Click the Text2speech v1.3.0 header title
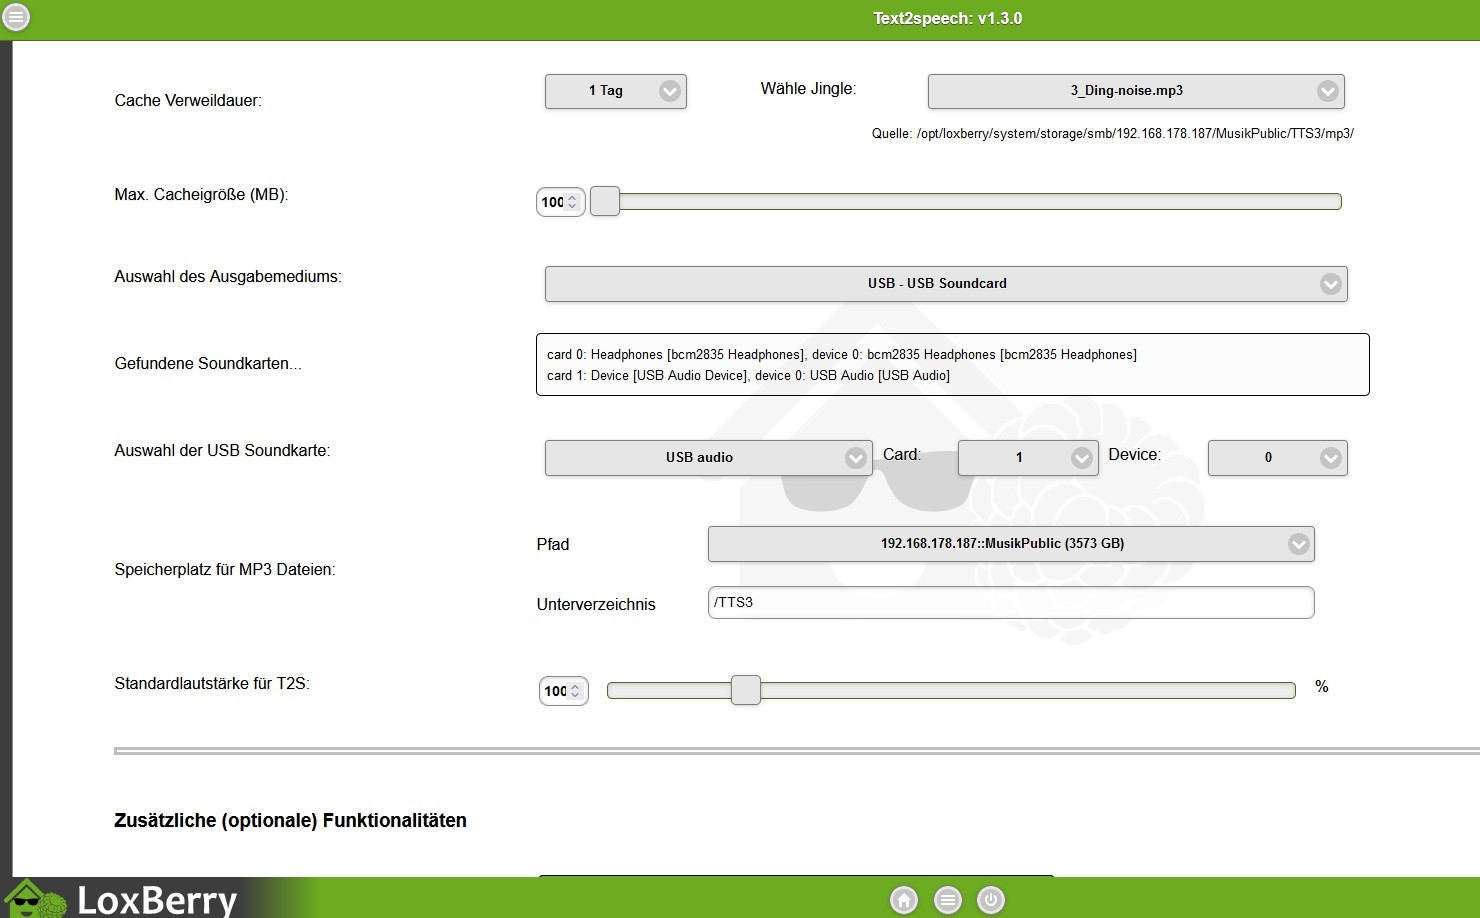Viewport: 1480px width, 918px height. click(x=947, y=19)
